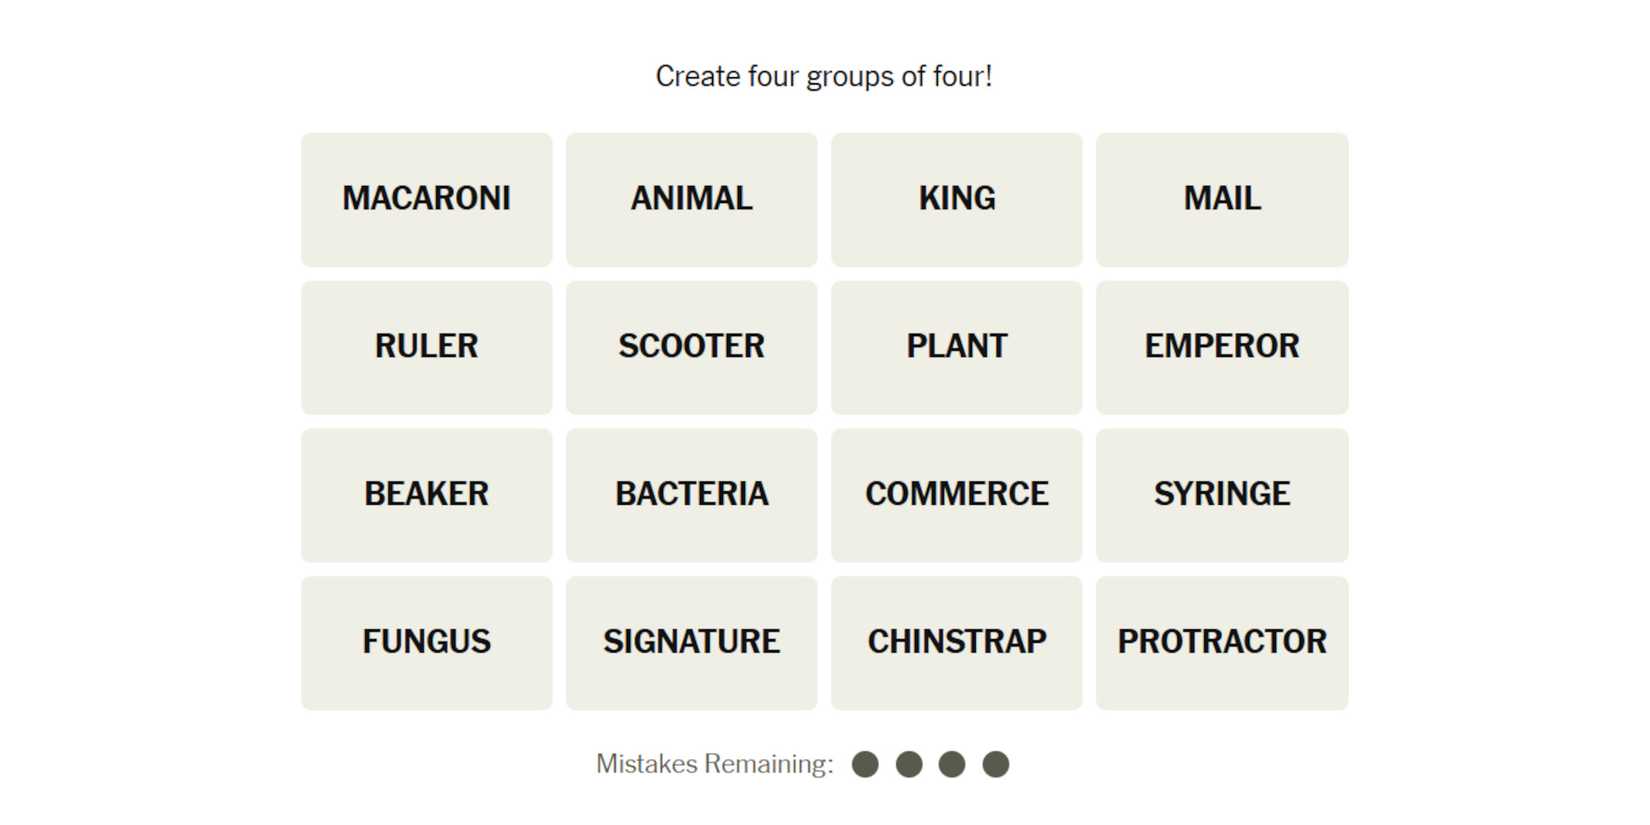Select the PLANT word tile
This screenshot has height=825, width=1650.
(956, 347)
